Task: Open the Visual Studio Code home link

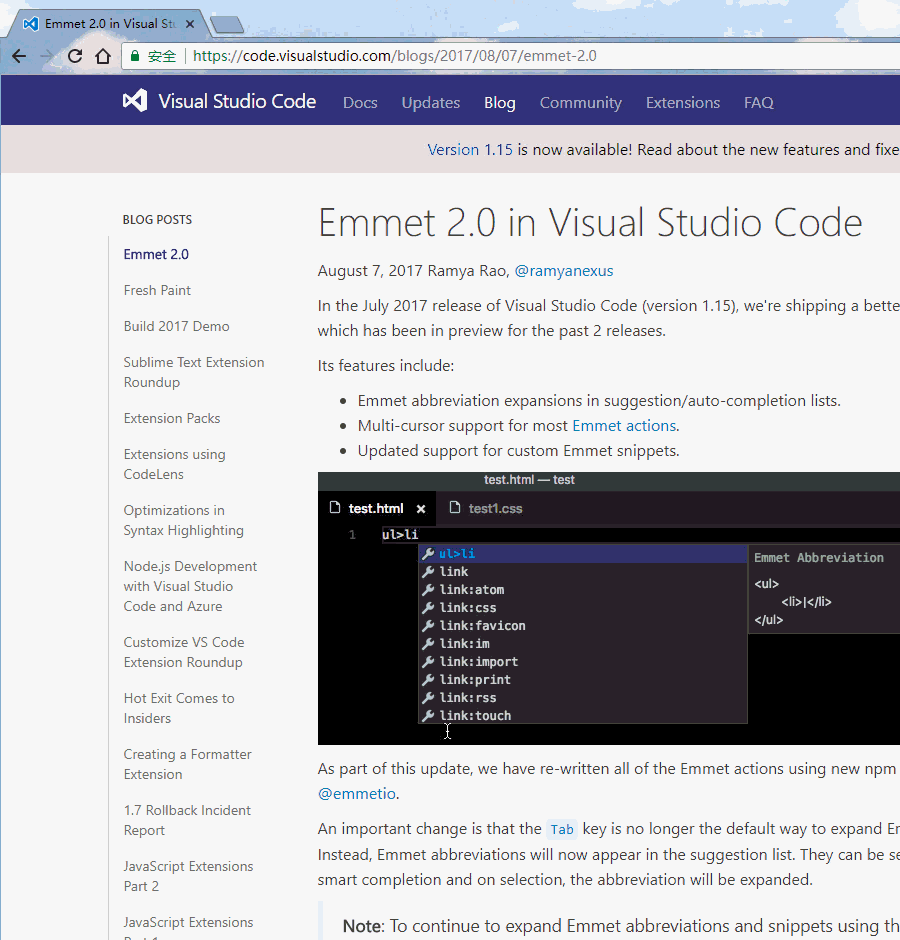Action: [237, 101]
